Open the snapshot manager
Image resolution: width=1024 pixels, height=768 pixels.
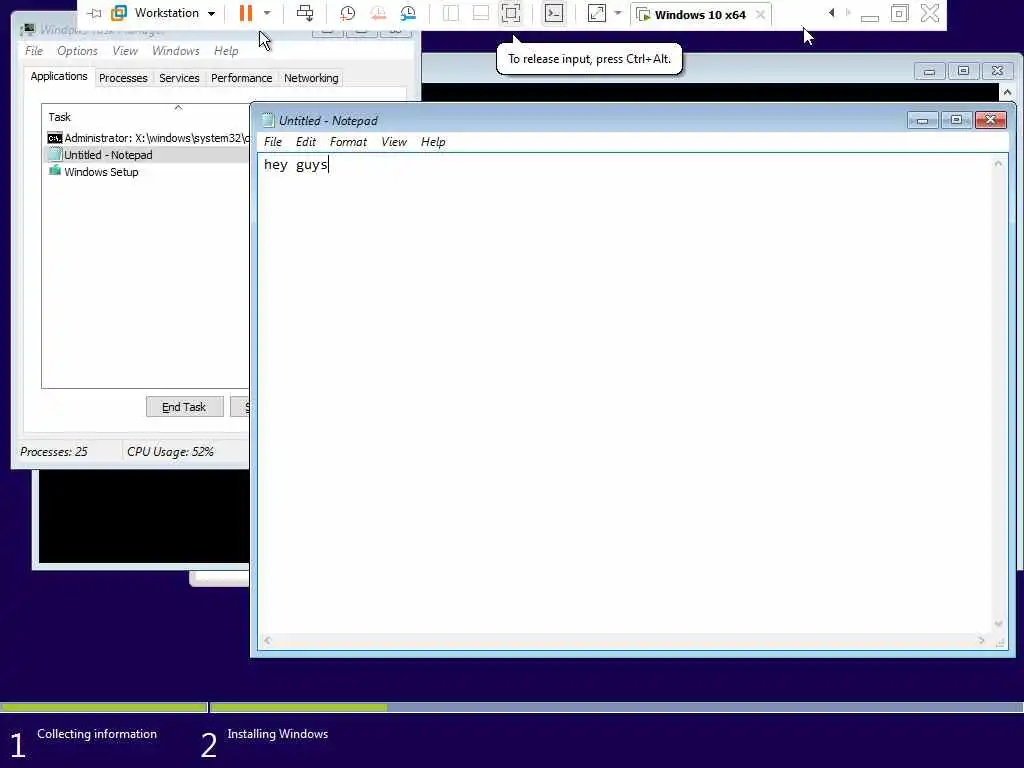tap(408, 13)
